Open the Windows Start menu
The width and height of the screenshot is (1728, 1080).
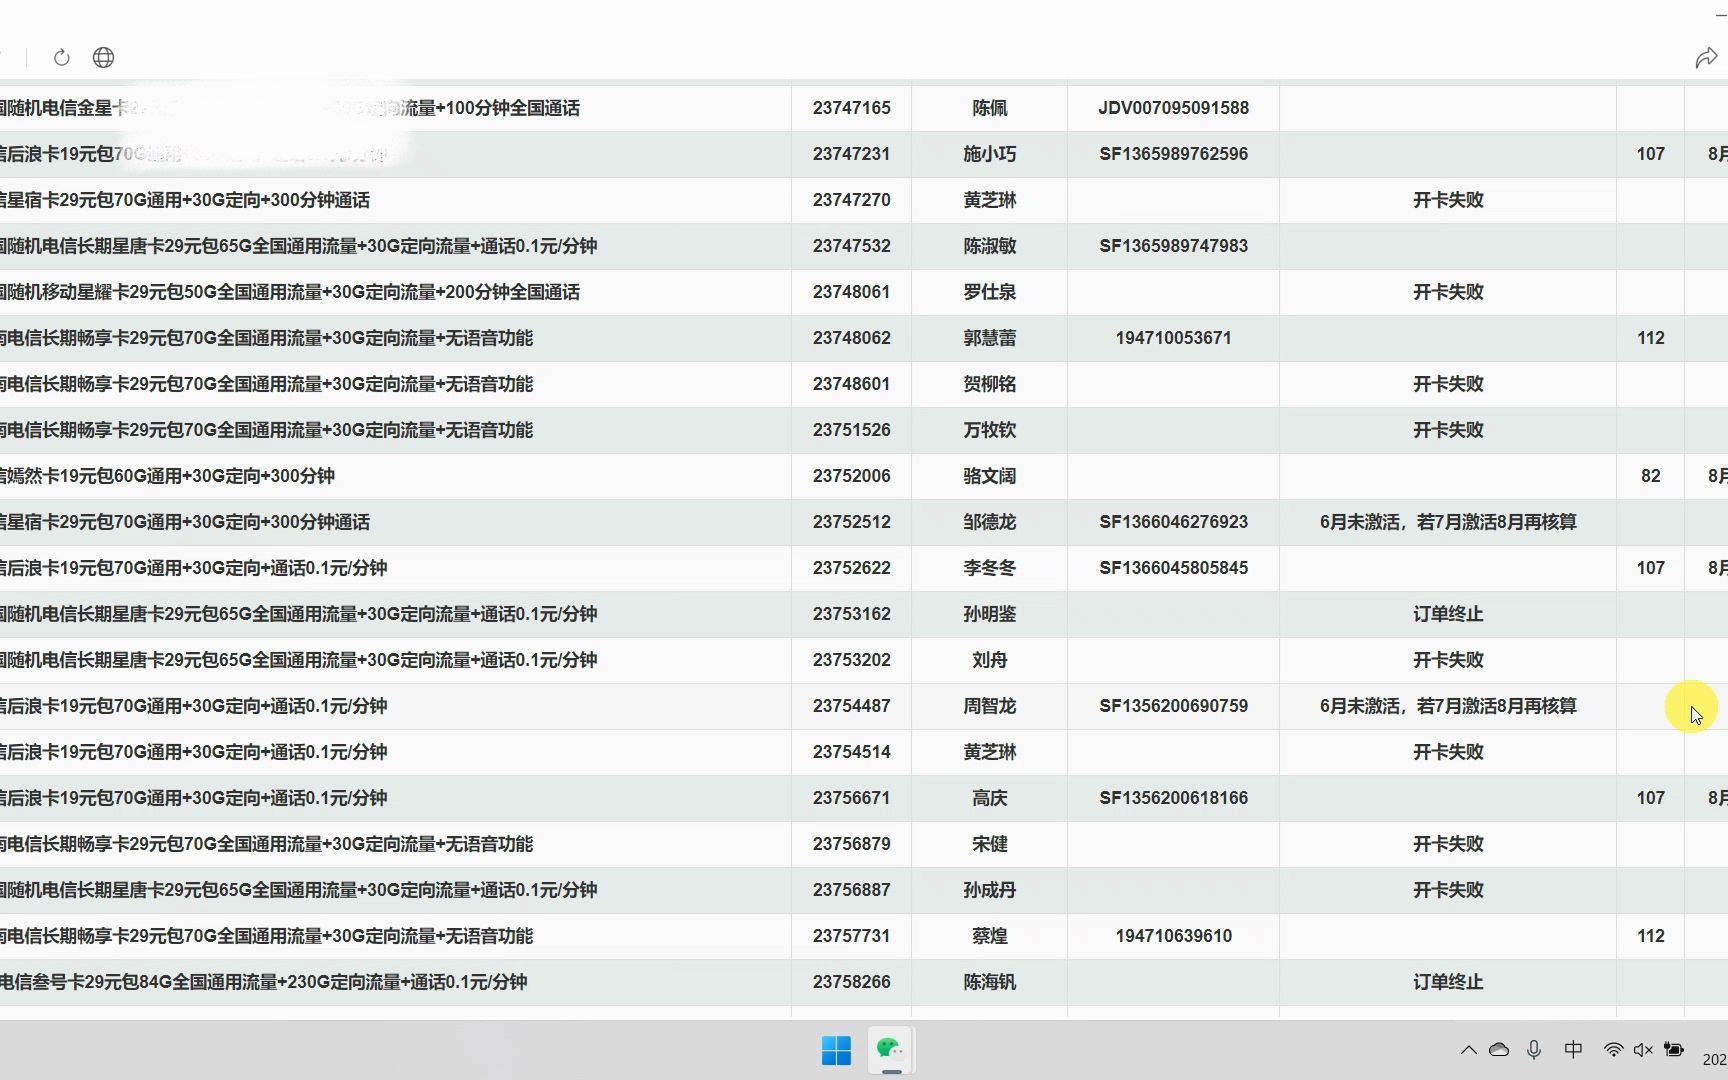[x=836, y=1050]
